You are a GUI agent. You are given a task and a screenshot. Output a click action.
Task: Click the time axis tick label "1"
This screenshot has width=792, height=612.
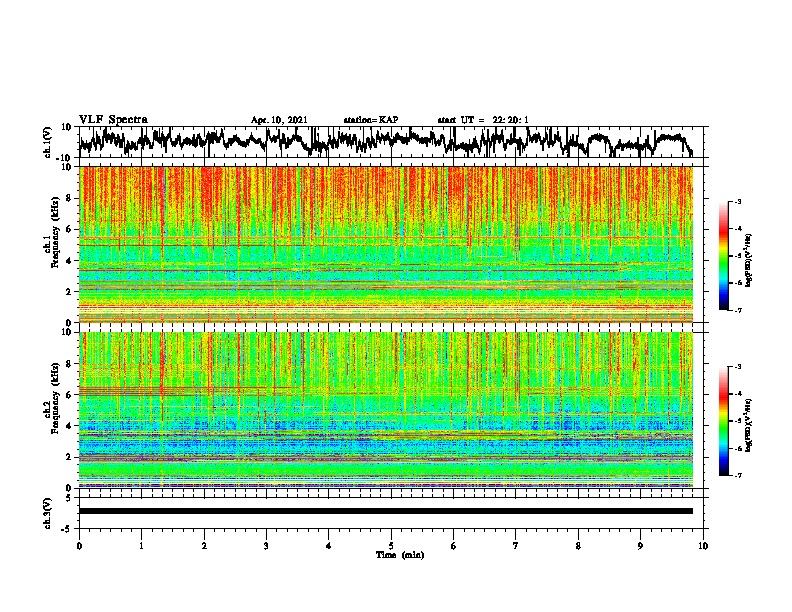coord(141,546)
